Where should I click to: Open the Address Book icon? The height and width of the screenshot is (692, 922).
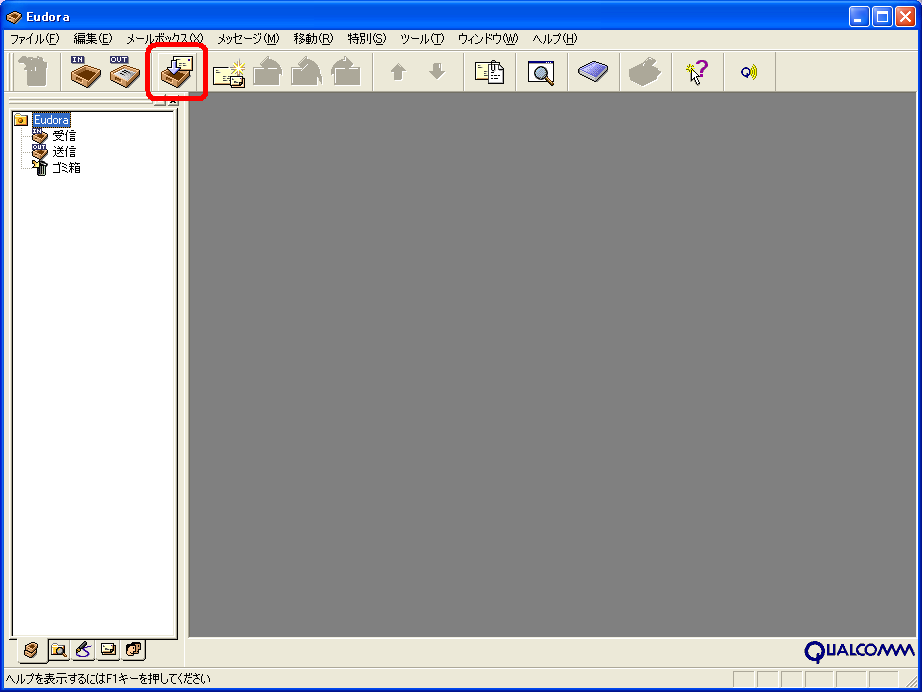click(593, 72)
